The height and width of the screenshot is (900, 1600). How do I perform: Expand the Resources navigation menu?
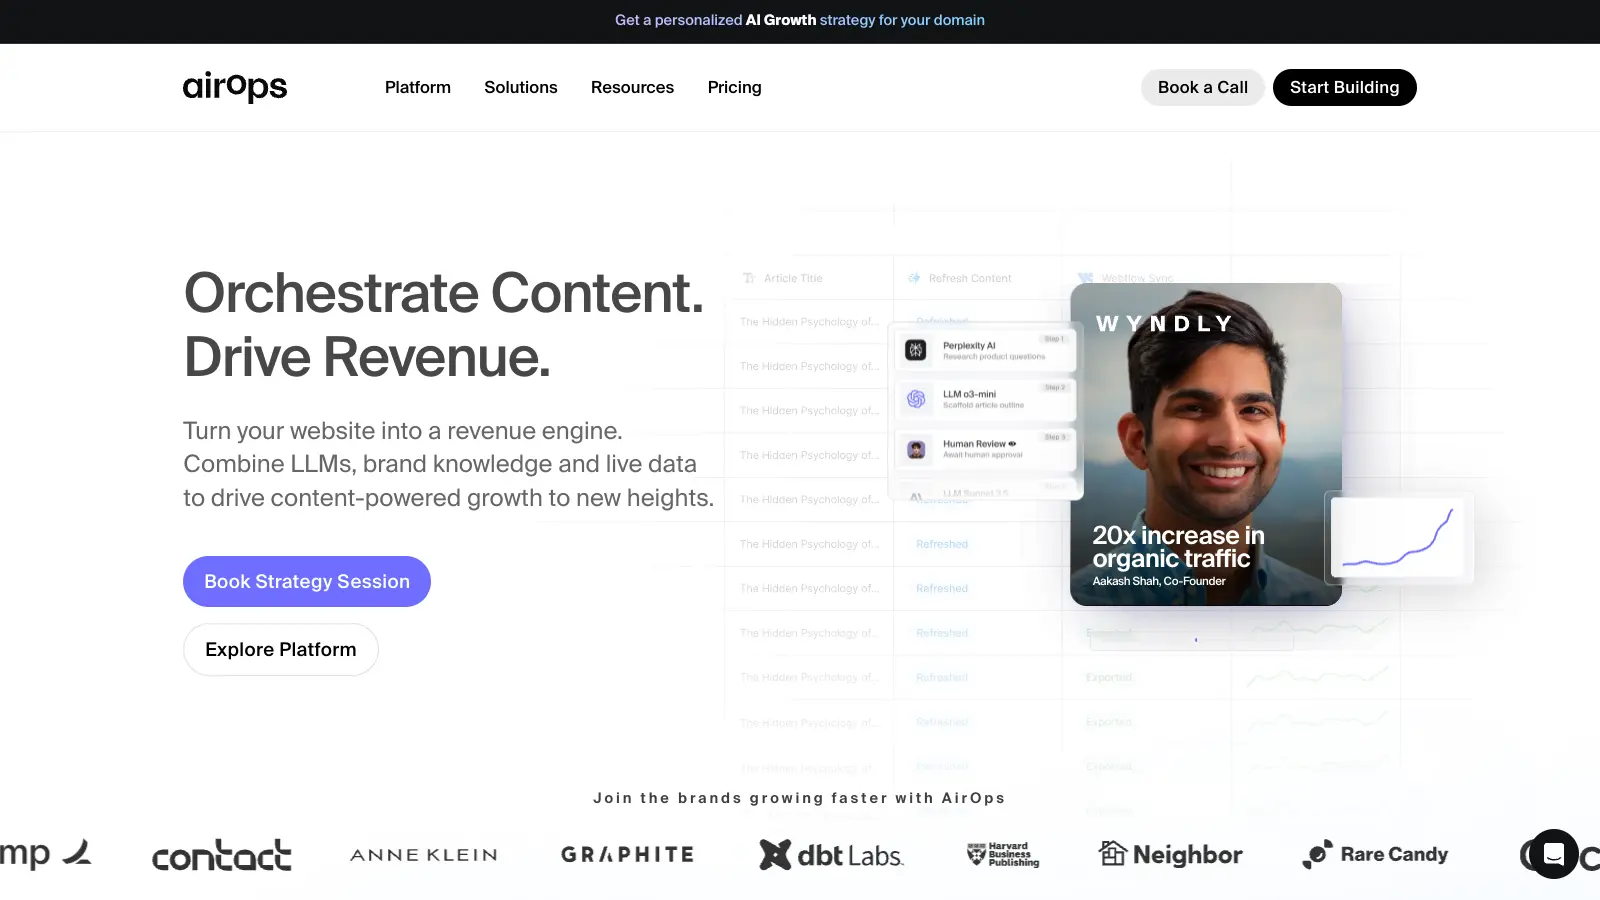(x=632, y=87)
